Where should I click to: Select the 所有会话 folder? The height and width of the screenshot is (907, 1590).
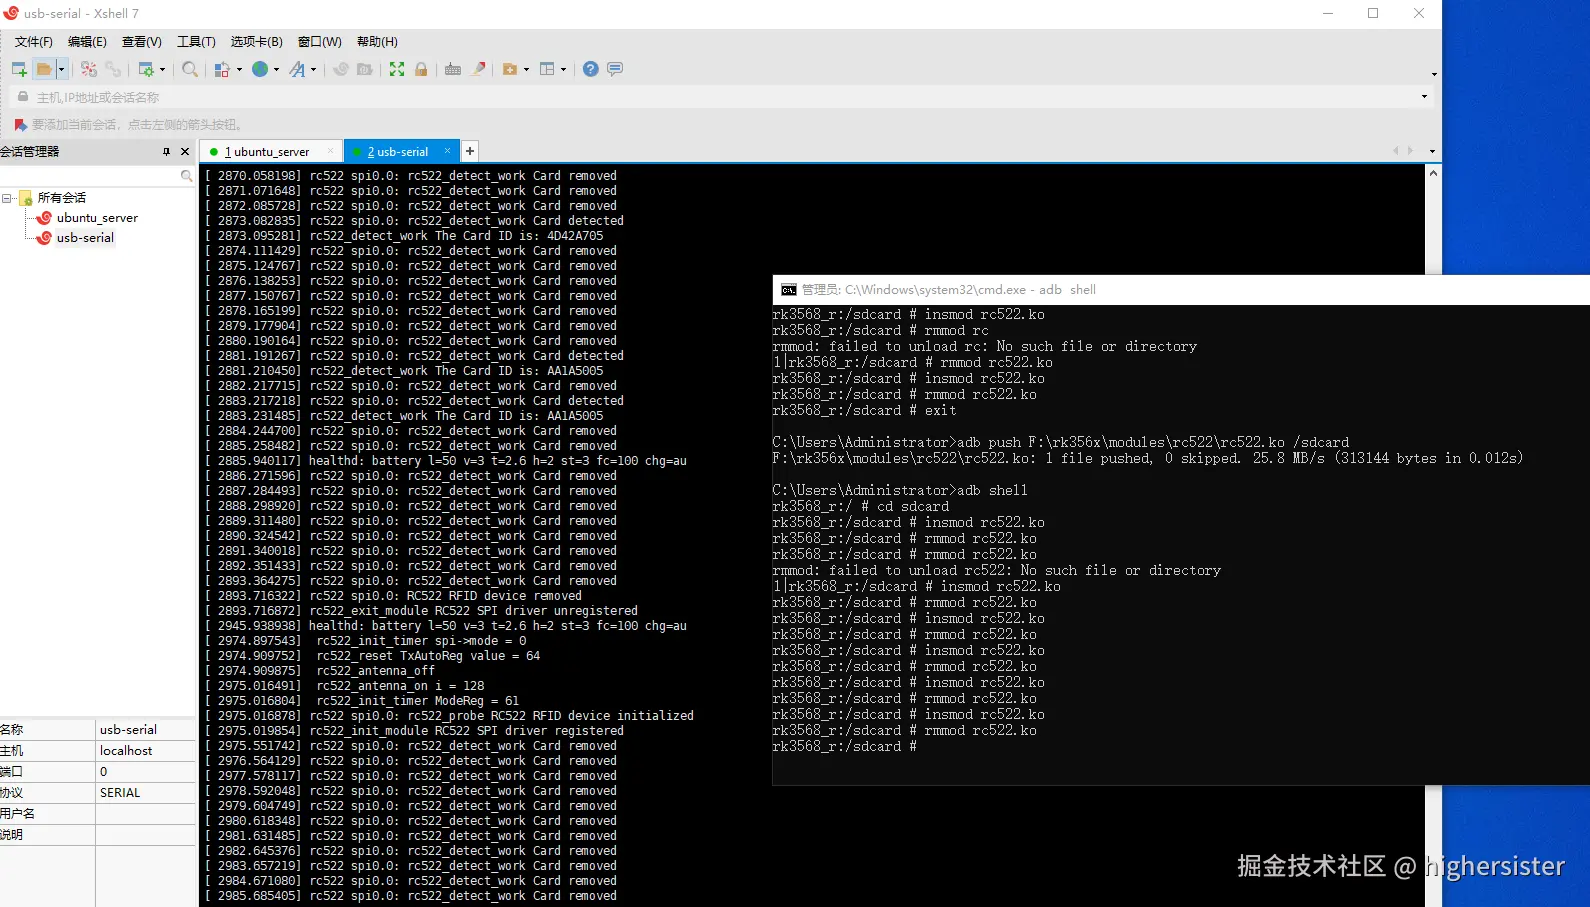click(x=62, y=198)
